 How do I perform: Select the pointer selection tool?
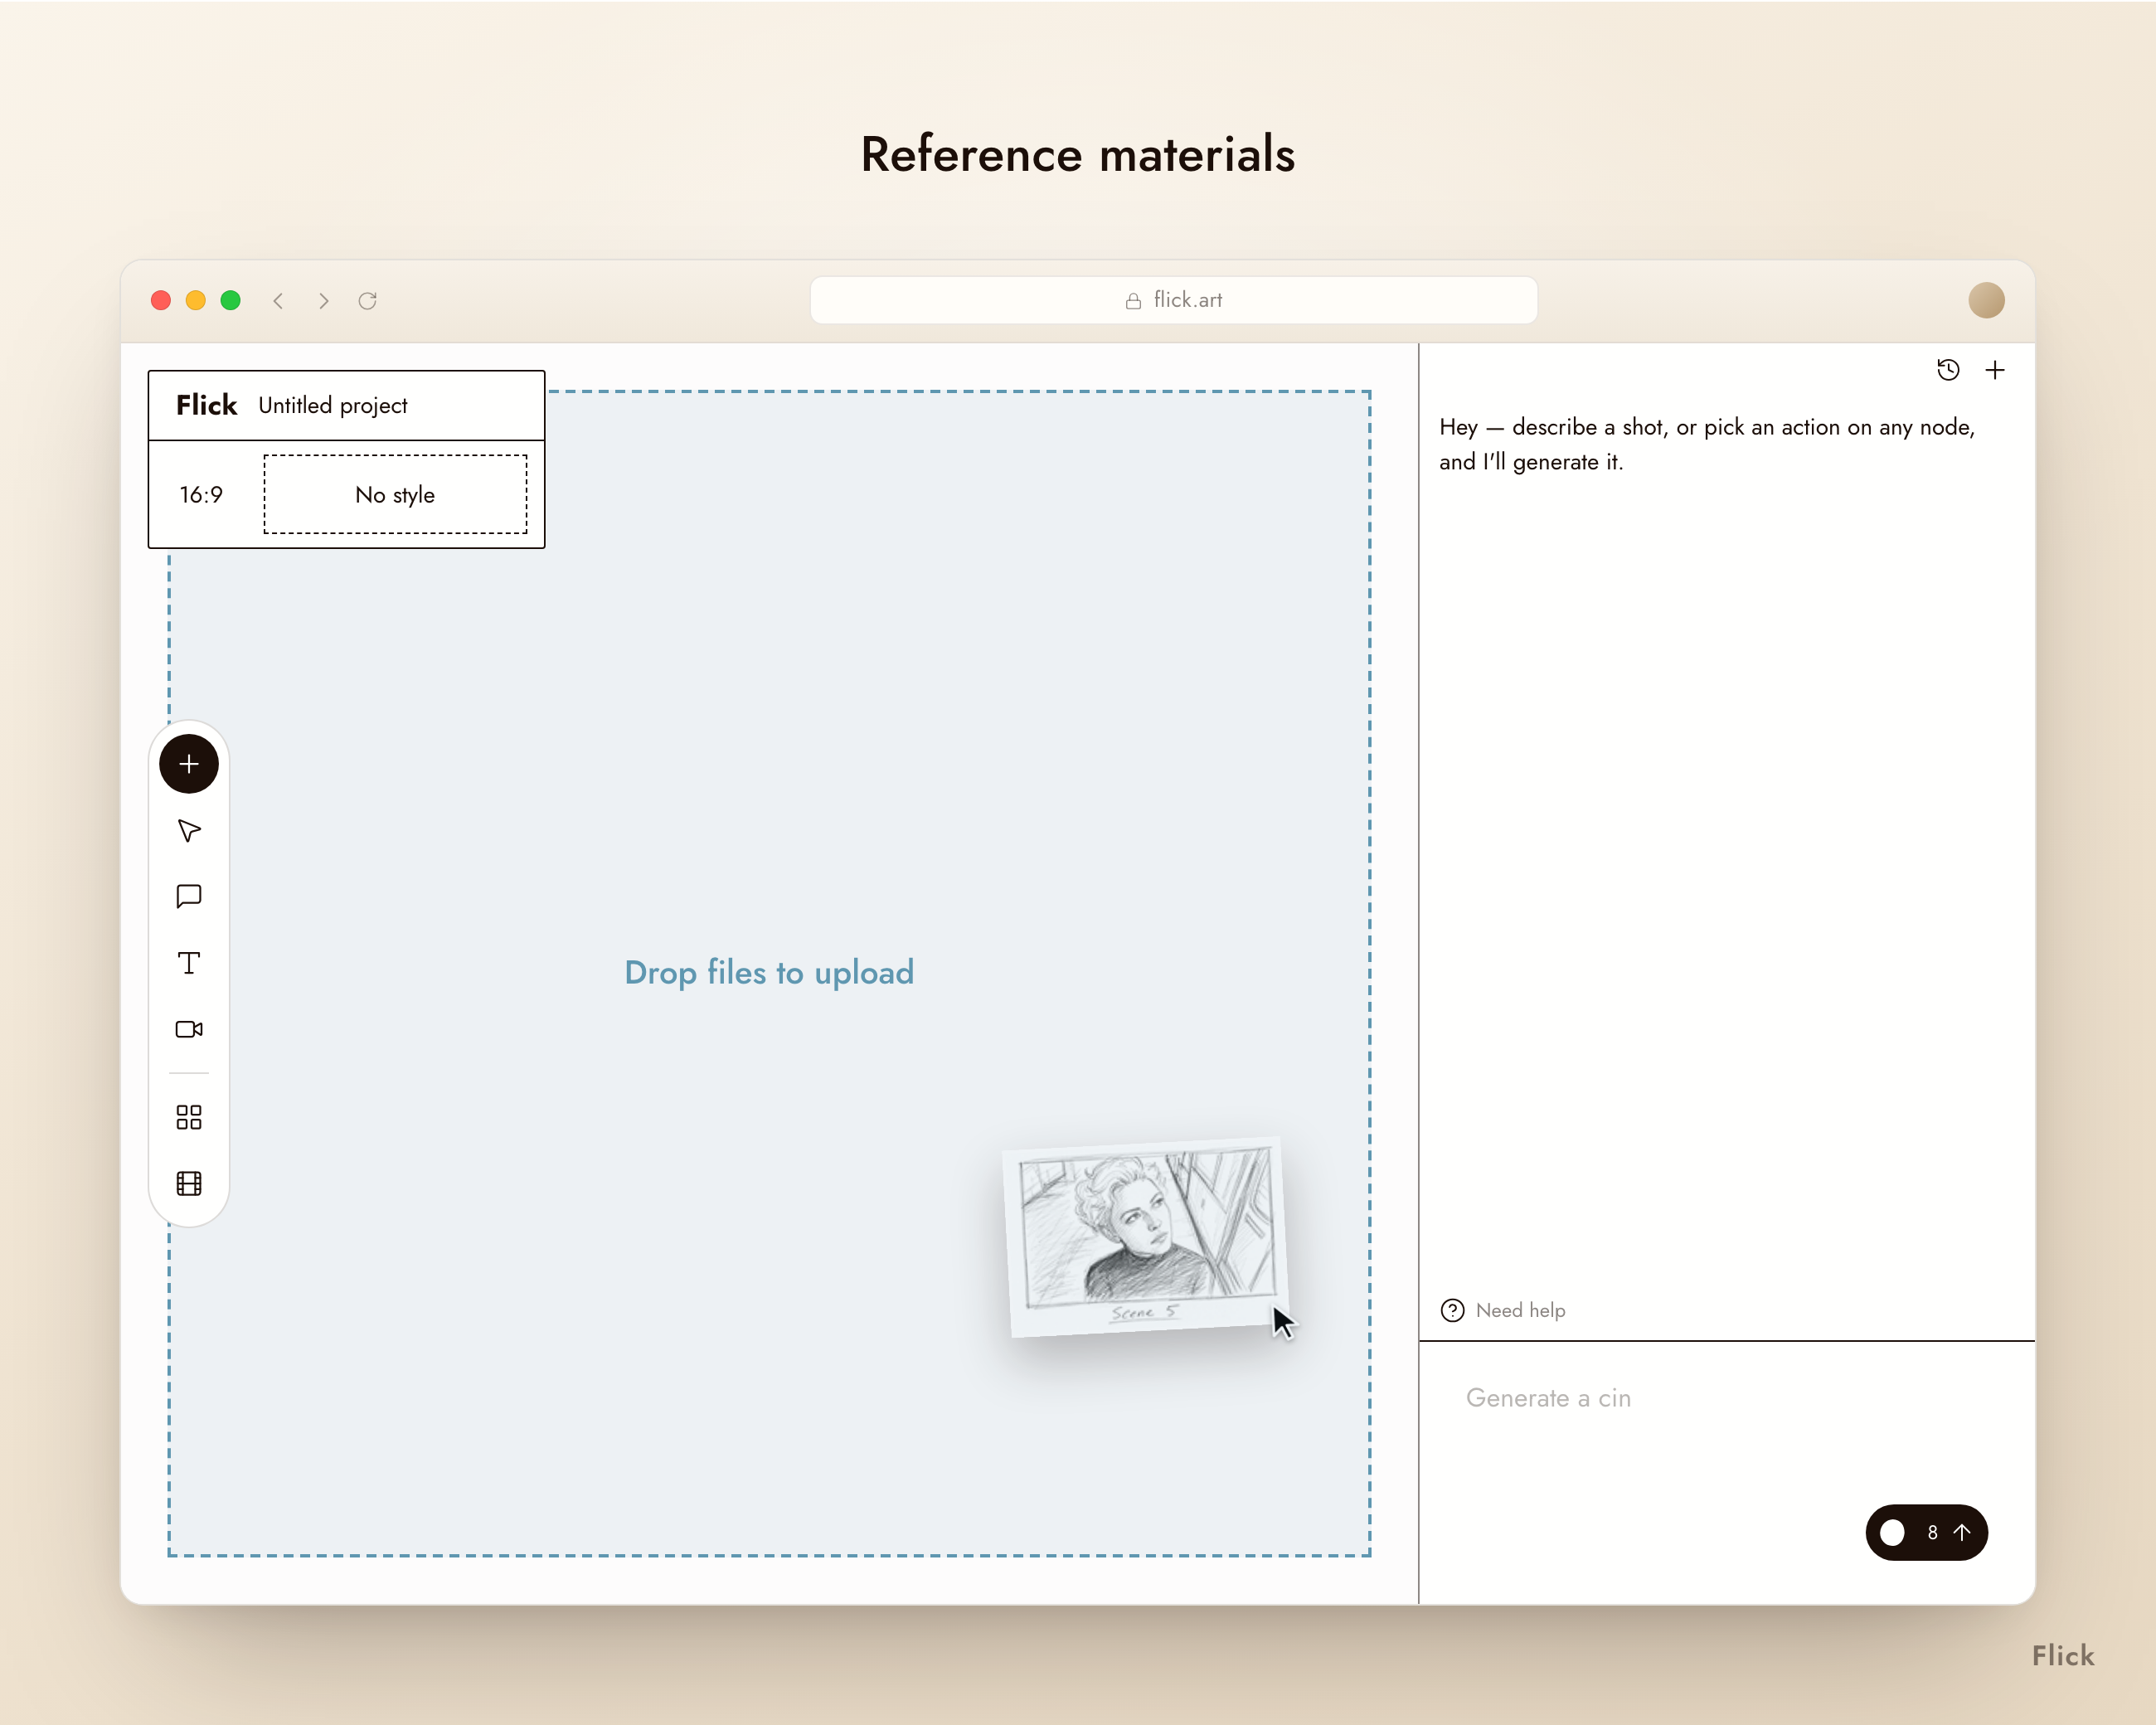tap(189, 831)
